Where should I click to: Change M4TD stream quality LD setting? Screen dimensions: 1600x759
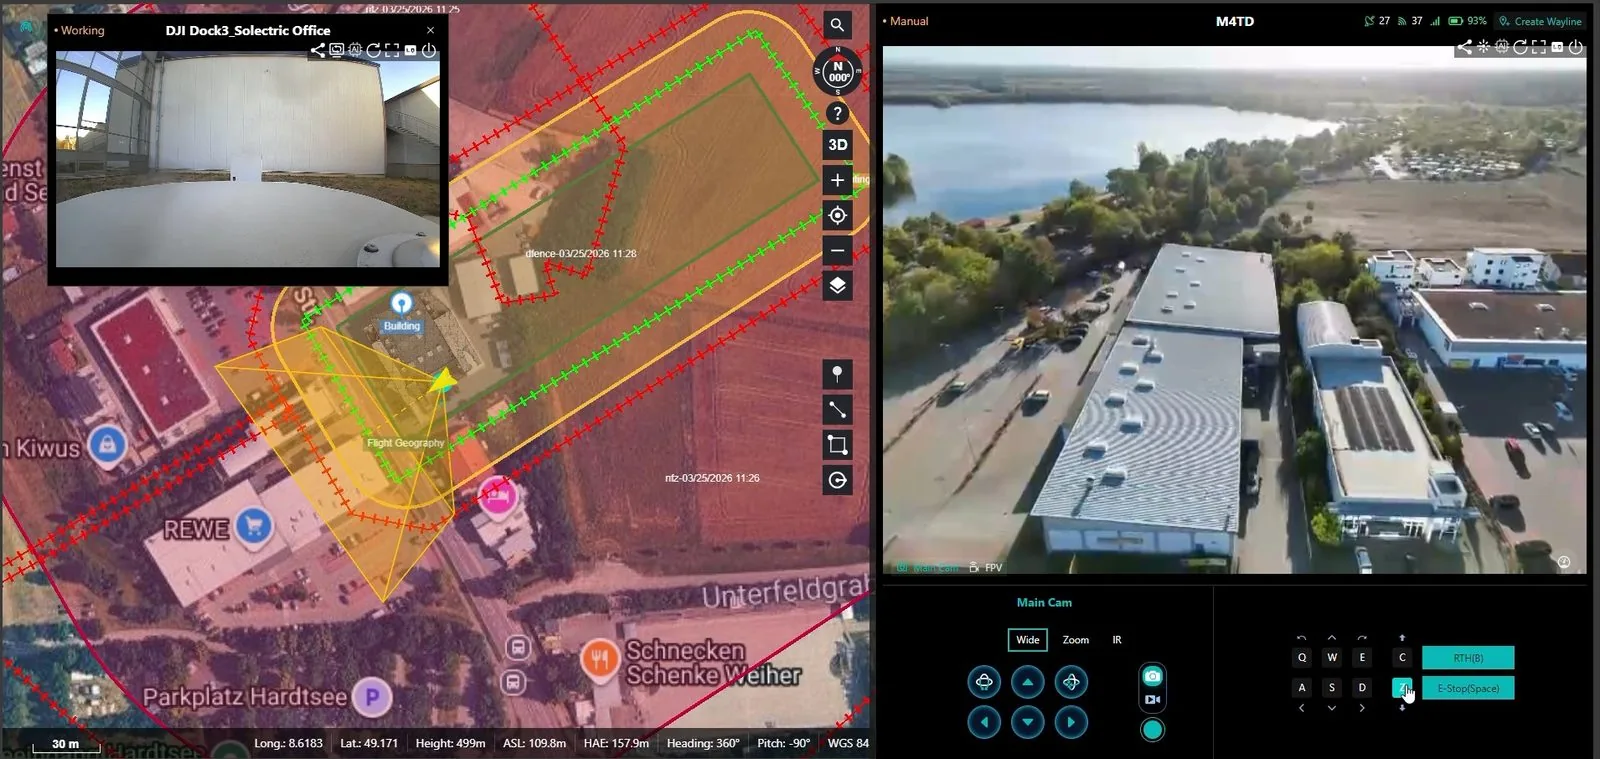click(x=1557, y=47)
